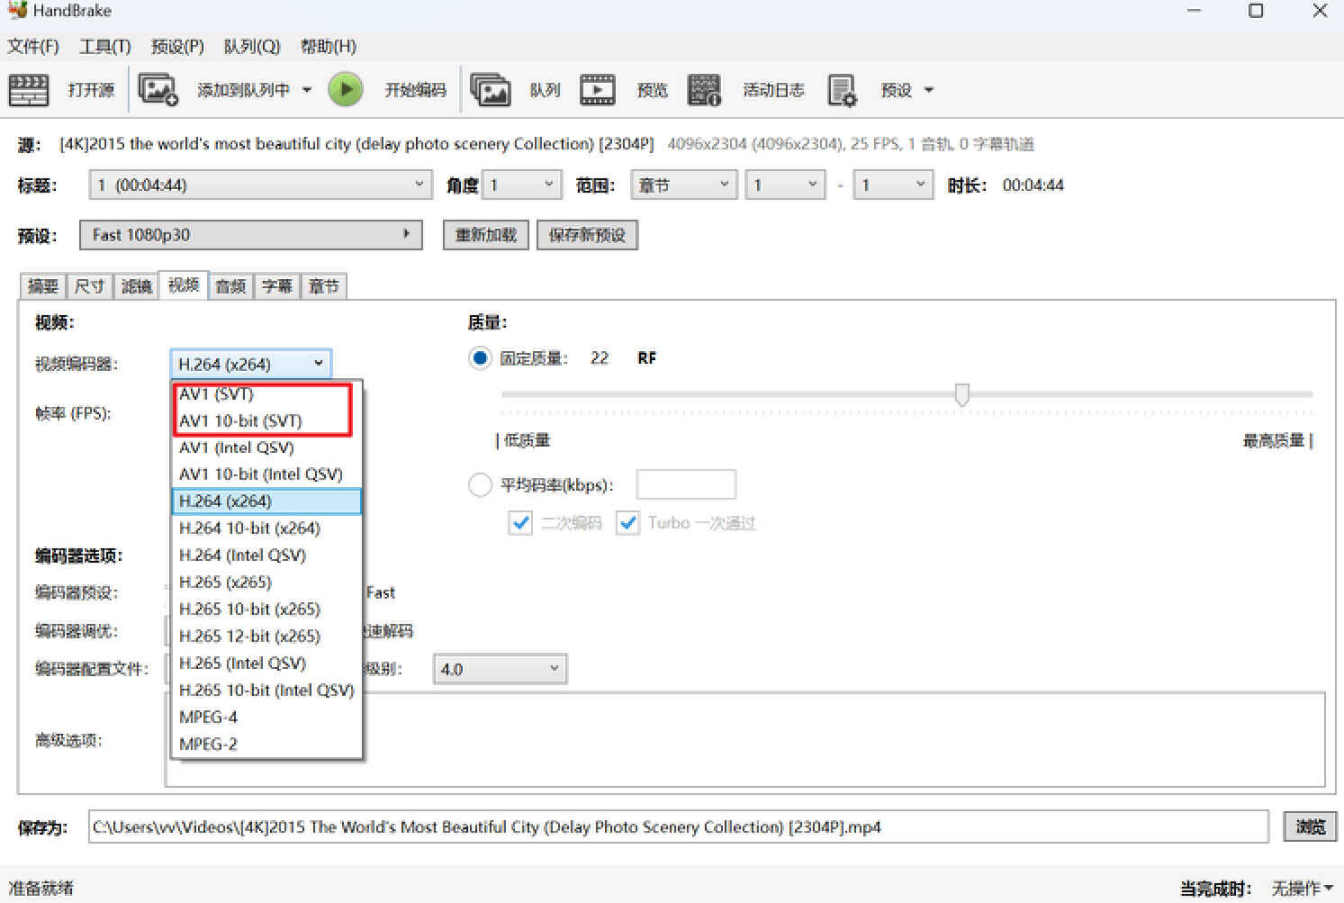Click the Open Source clapperboard icon
The height and width of the screenshot is (903, 1344).
pyautogui.click(x=28, y=90)
